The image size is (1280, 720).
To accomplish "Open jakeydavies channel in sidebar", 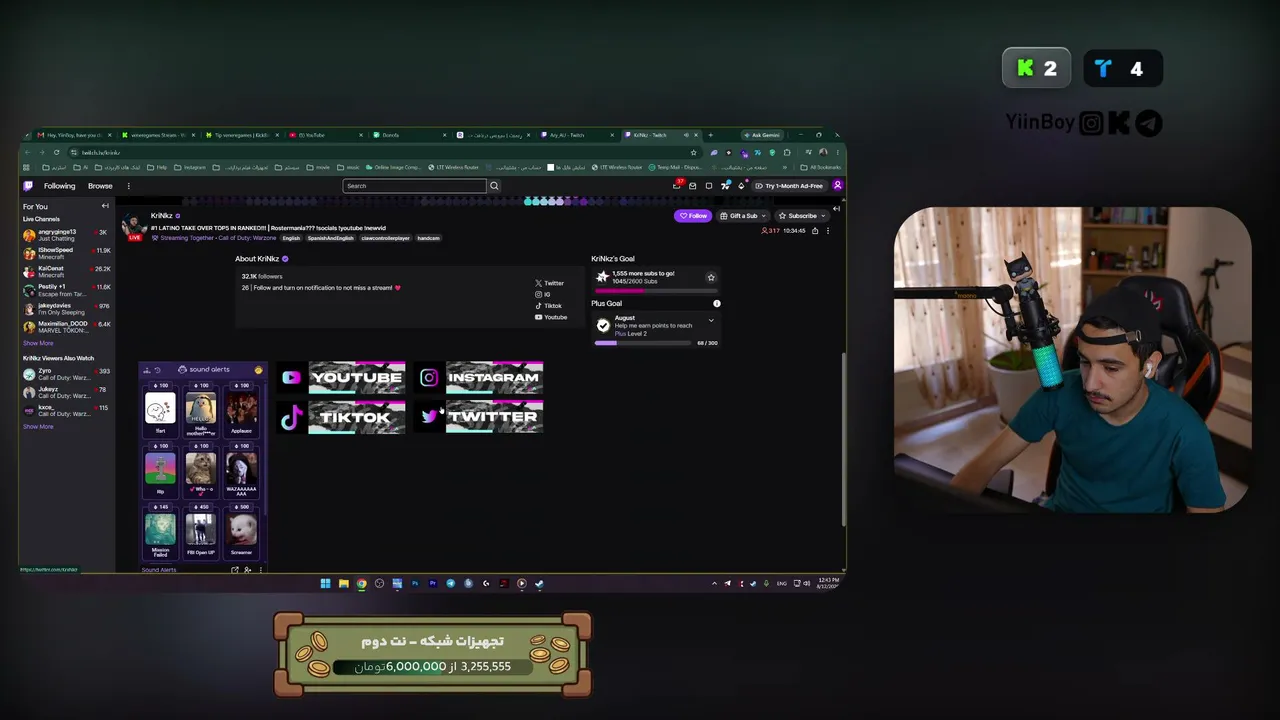I will [x=66, y=308].
